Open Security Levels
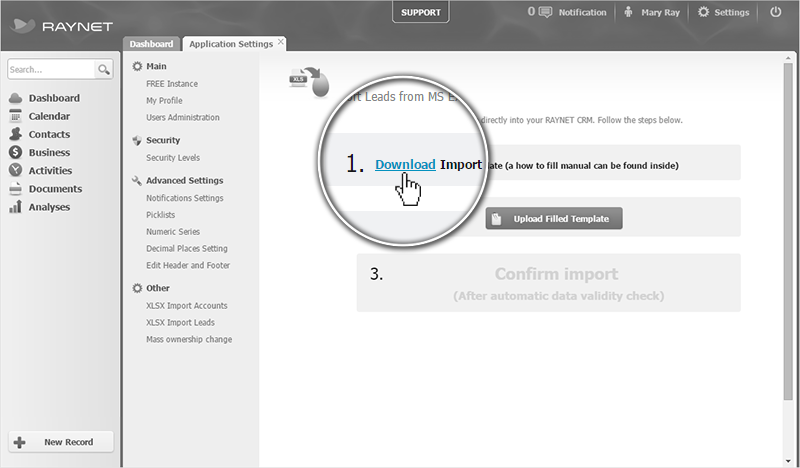Image resolution: width=800 pixels, height=468 pixels. [x=173, y=158]
